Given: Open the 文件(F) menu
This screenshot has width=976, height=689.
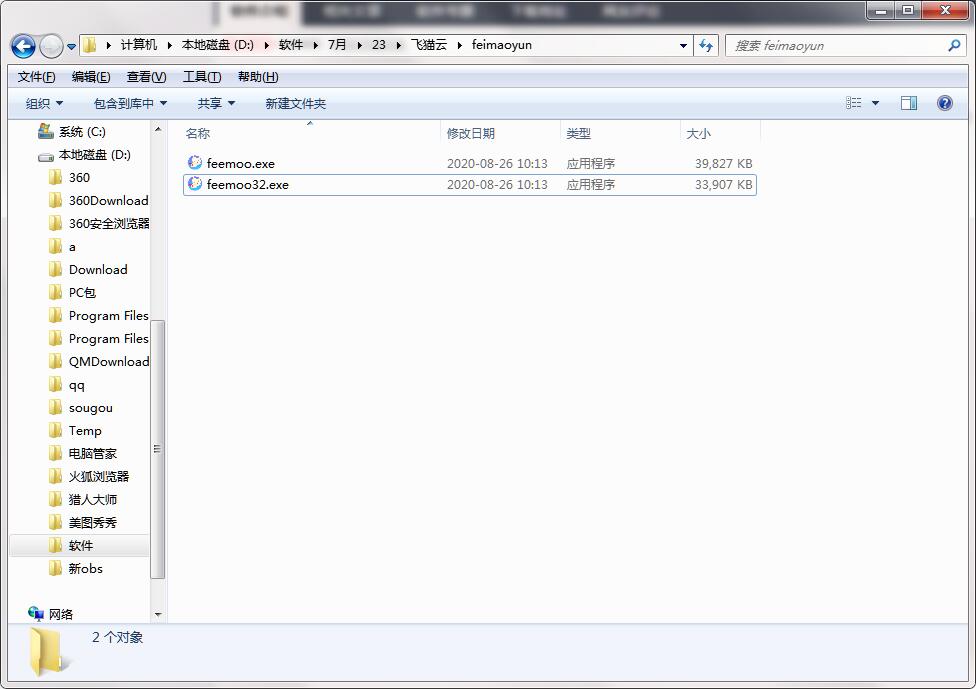Looking at the screenshot, I should 36,77.
